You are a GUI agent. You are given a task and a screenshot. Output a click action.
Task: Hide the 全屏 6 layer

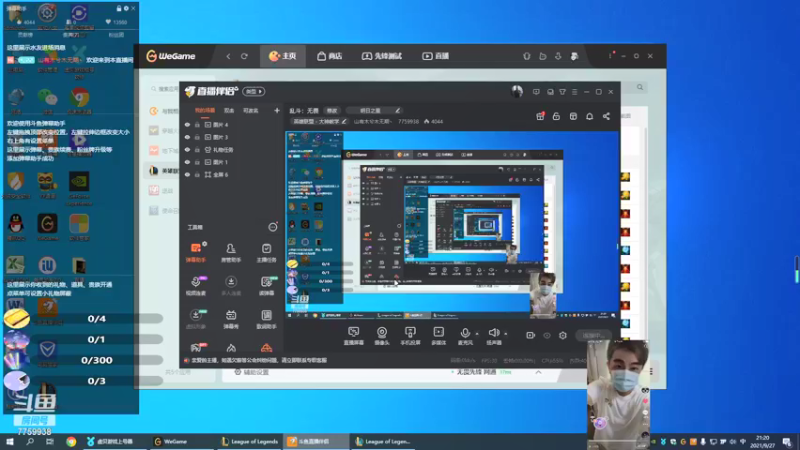tap(187, 174)
